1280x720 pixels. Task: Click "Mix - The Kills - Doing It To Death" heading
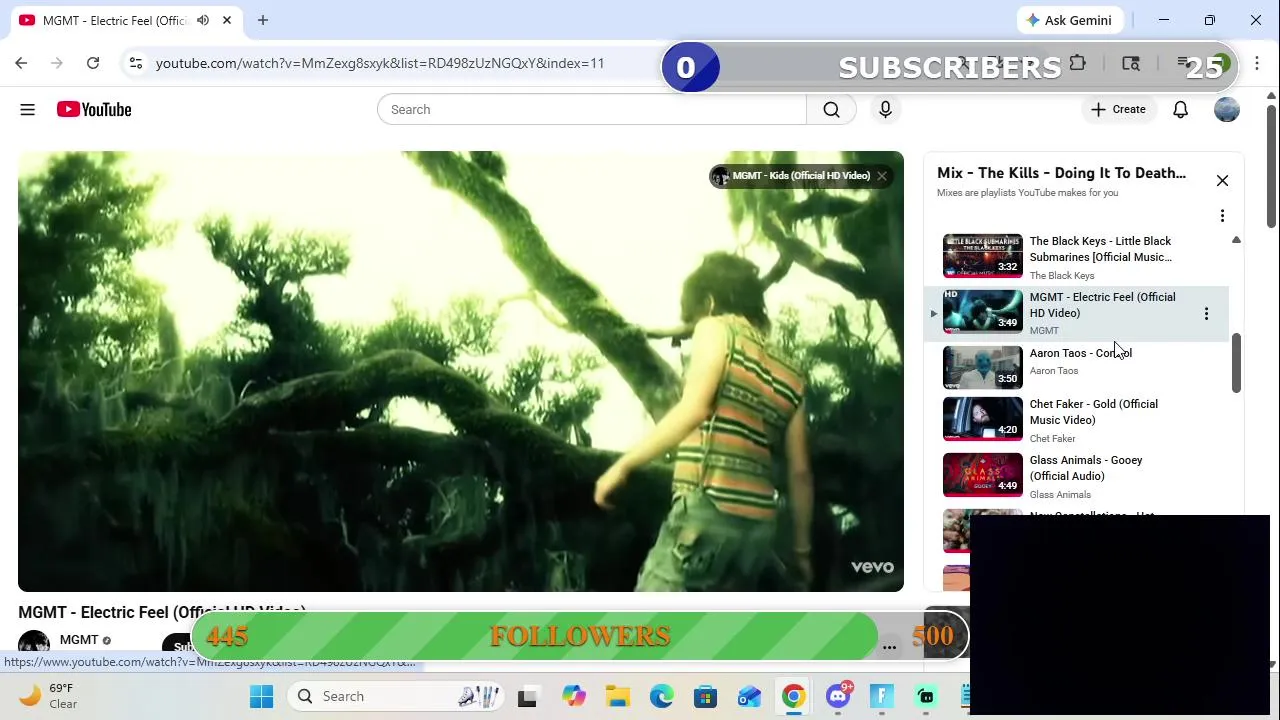tap(1061, 173)
